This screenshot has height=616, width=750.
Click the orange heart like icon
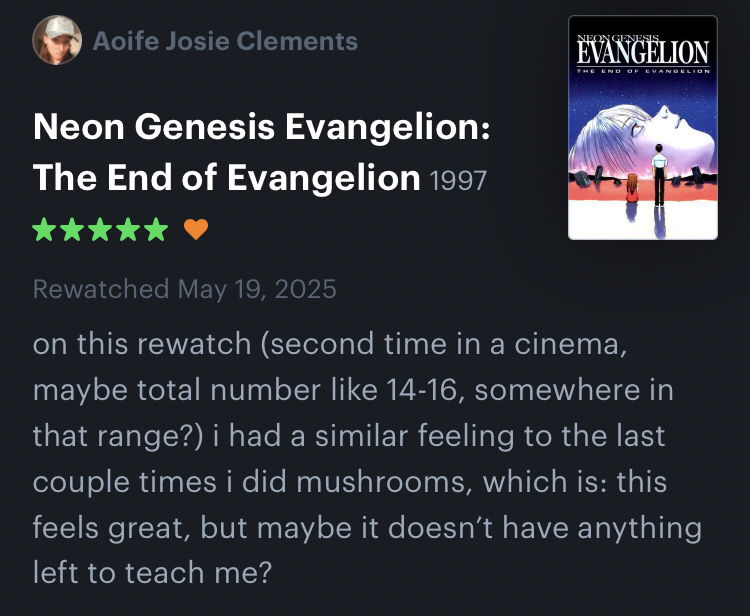196,230
